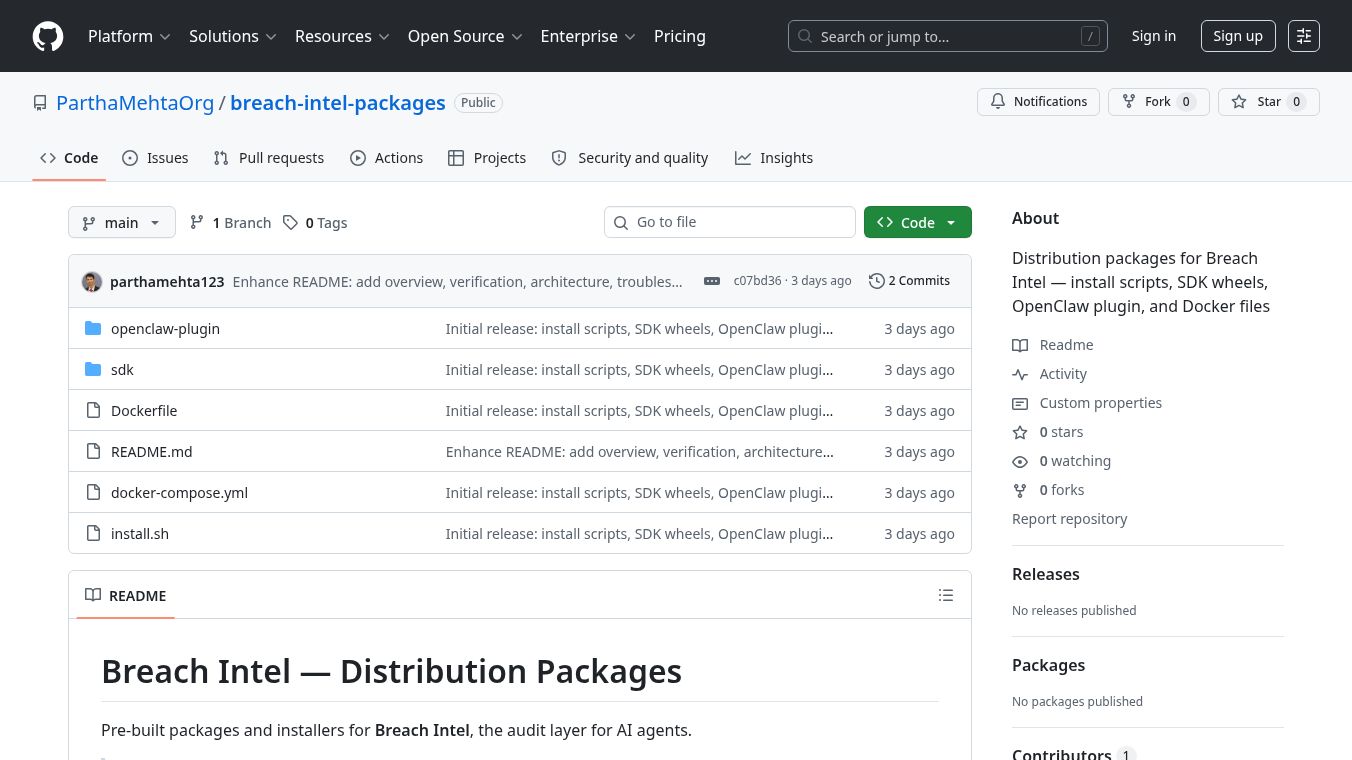
Task: Expand the Platform menu
Action: point(129,36)
